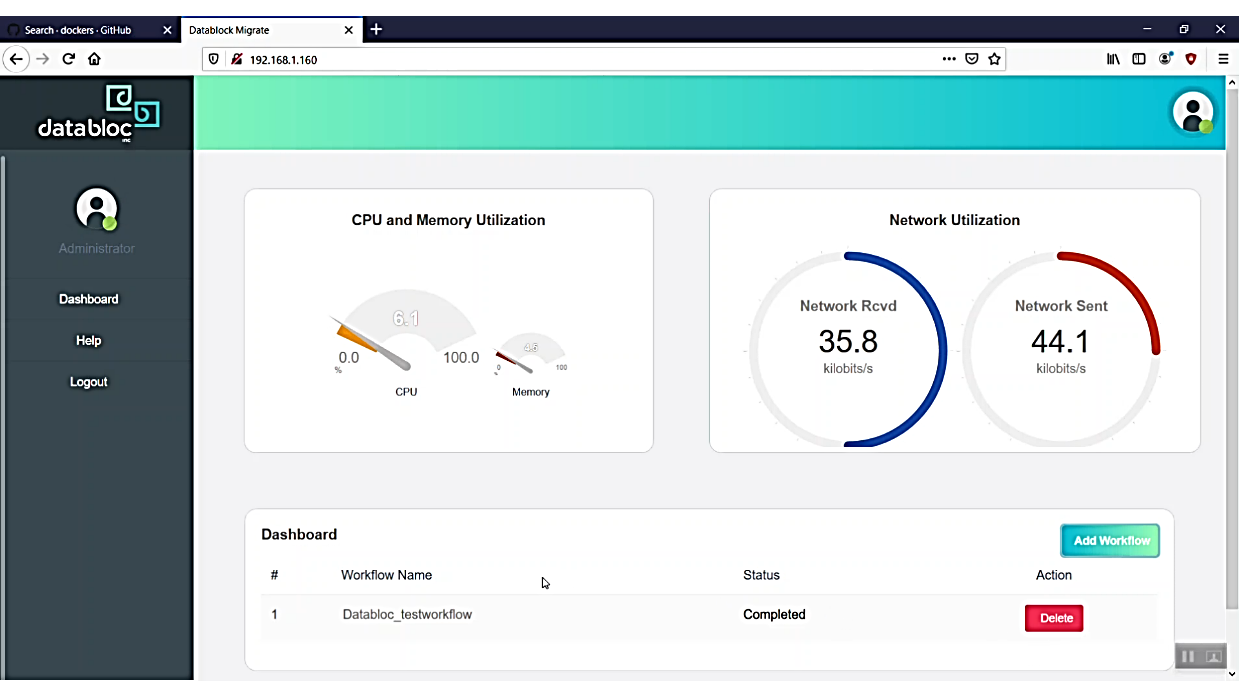Delete the Databloc_testworkflow row

point(1054,618)
